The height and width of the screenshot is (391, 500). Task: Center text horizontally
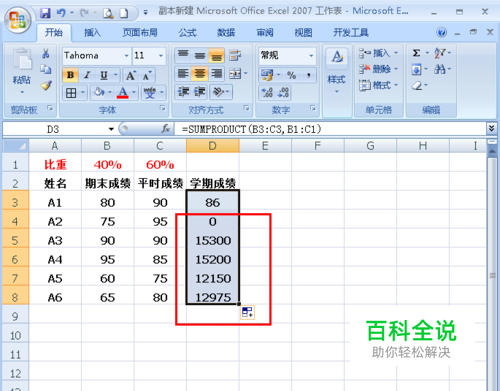coord(200,74)
